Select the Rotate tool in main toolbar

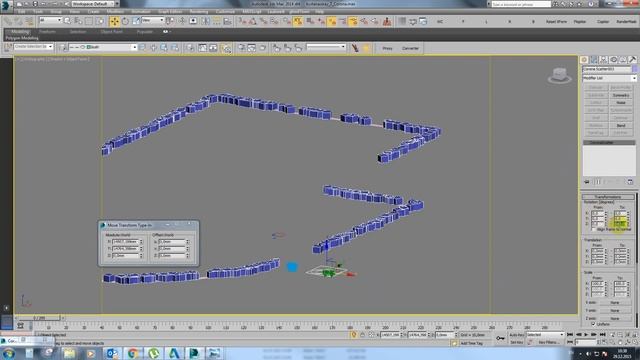tap(125, 21)
